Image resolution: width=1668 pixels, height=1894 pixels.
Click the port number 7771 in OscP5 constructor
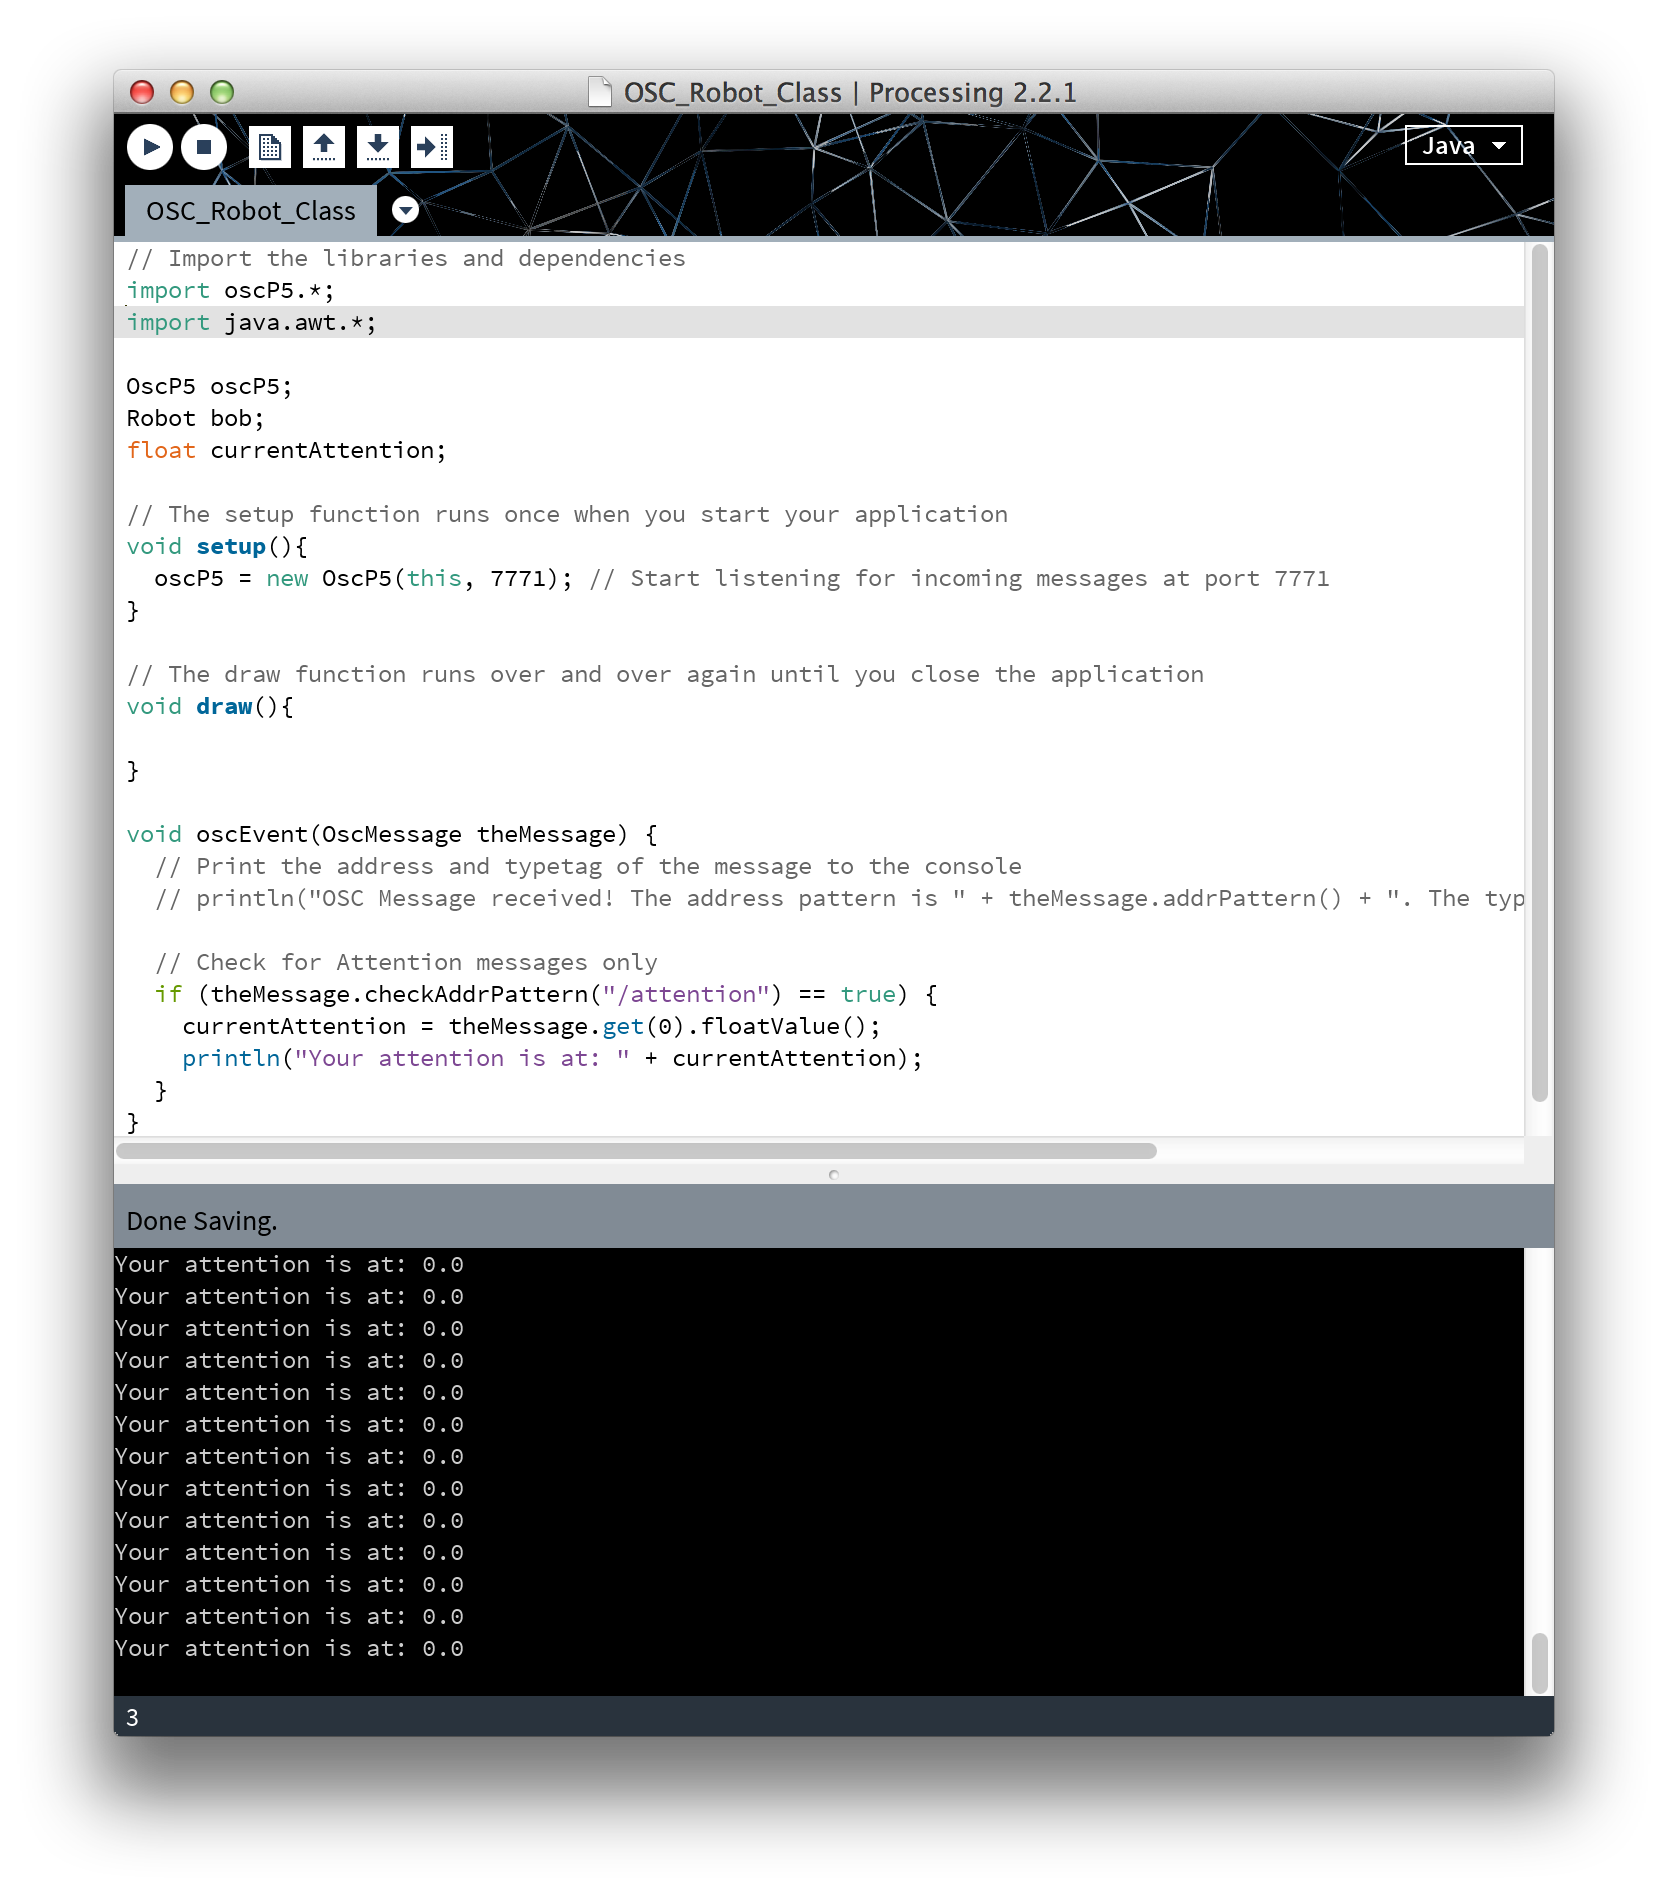[x=517, y=578]
